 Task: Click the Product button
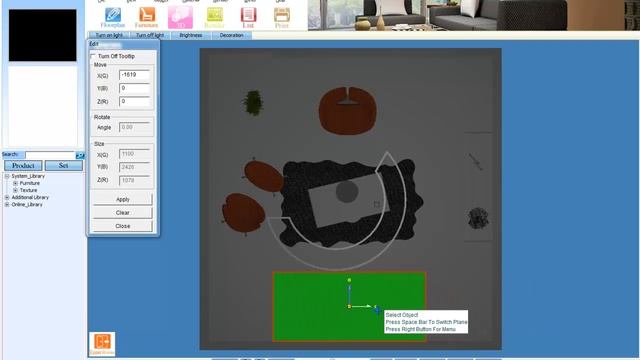23,165
